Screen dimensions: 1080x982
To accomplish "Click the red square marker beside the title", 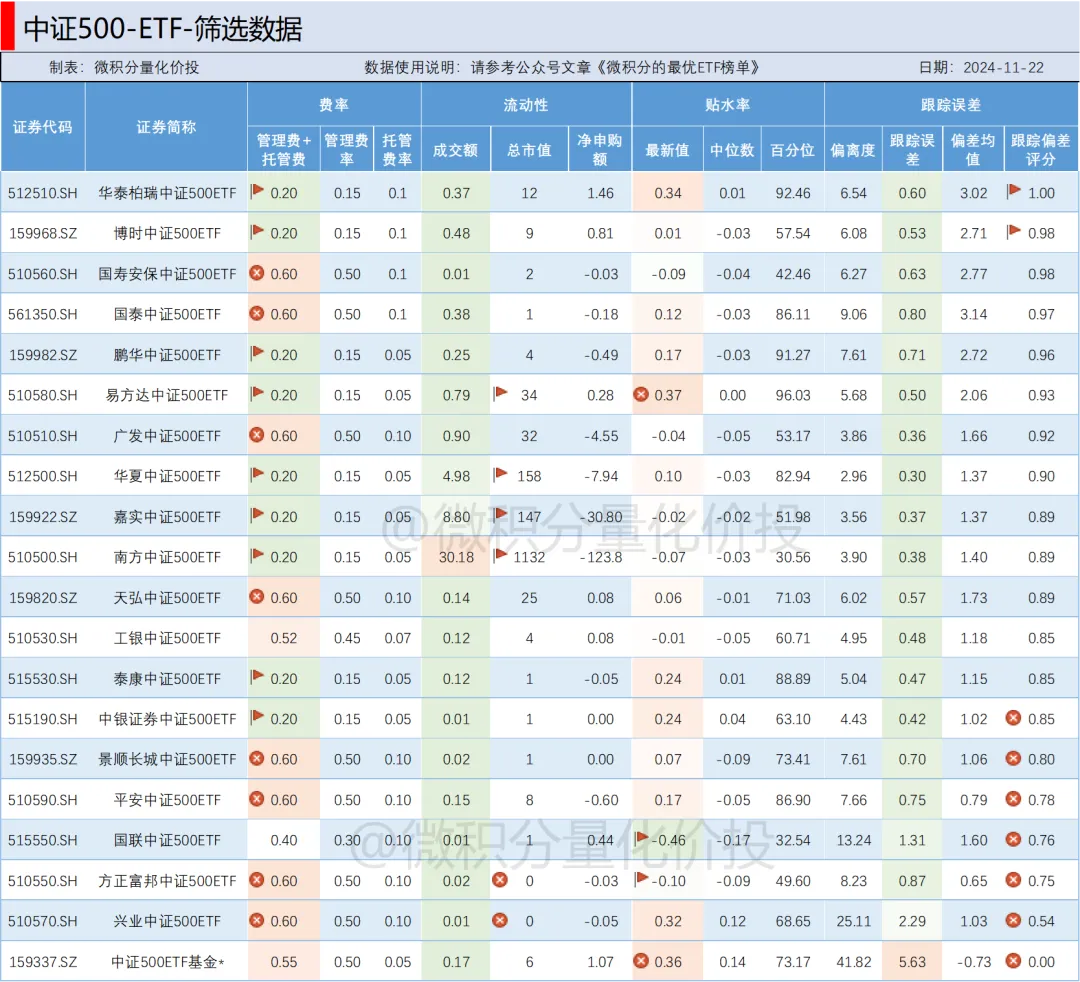I will 7,26.
